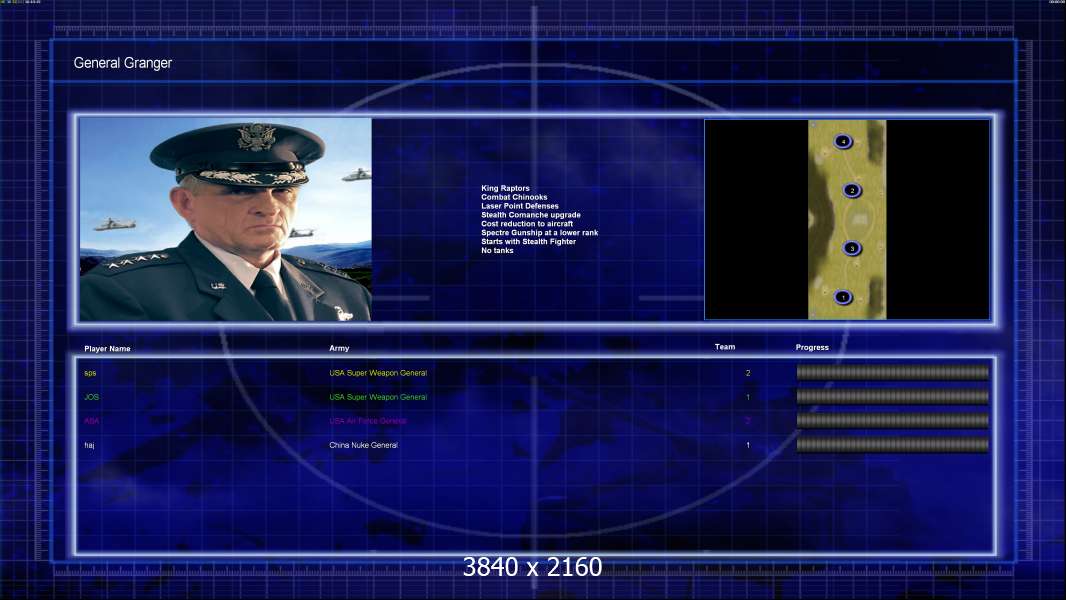Click the China Nuke General army entry

click(x=364, y=445)
